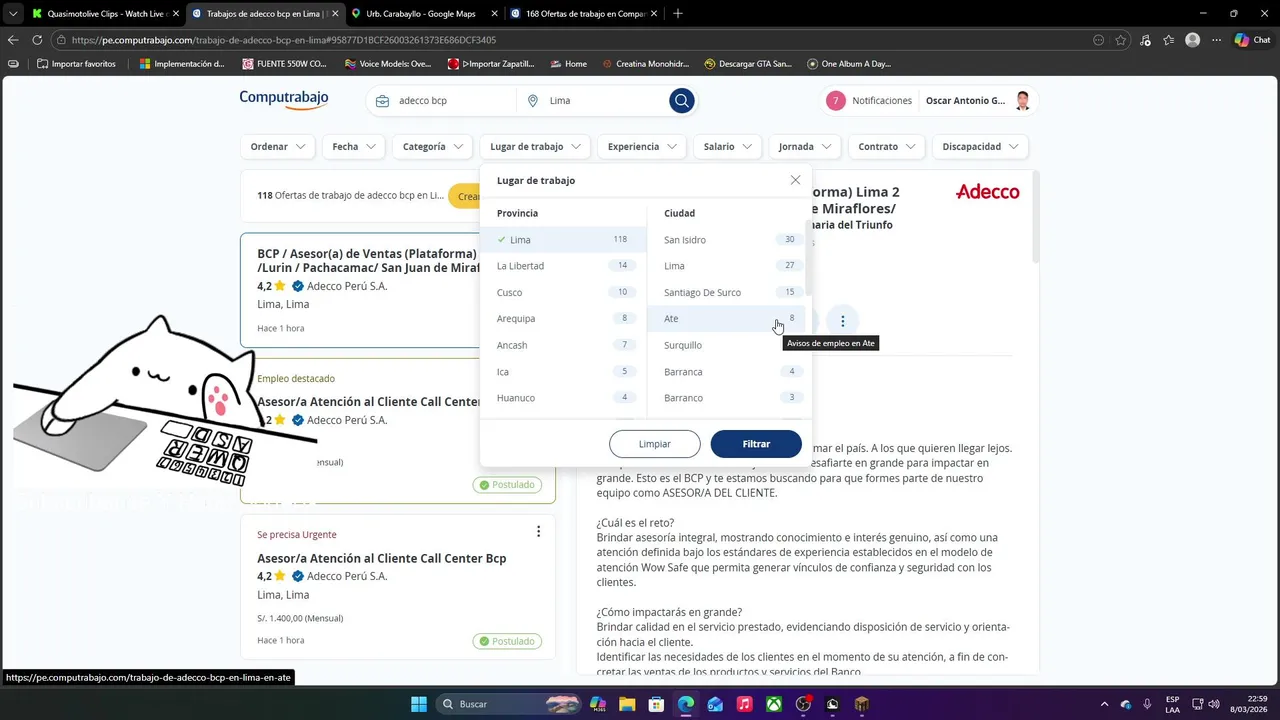Screen dimensions: 1280x720
Task: Open FUENTE 550W bookmark
Action: click(285, 64)
